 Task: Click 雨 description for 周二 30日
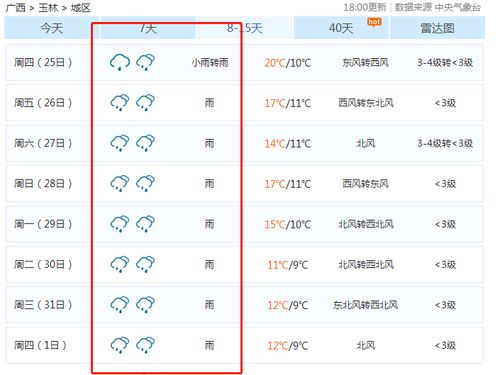209,264
